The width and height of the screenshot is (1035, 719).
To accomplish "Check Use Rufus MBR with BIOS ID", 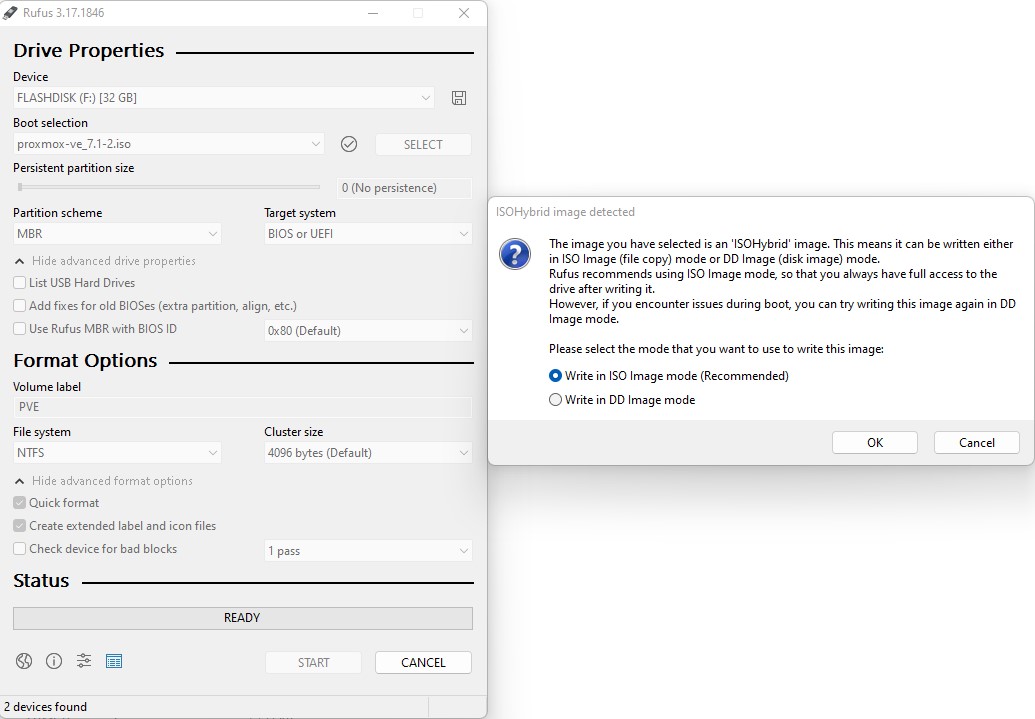I will pyautogui.click(x=20, y=329).
